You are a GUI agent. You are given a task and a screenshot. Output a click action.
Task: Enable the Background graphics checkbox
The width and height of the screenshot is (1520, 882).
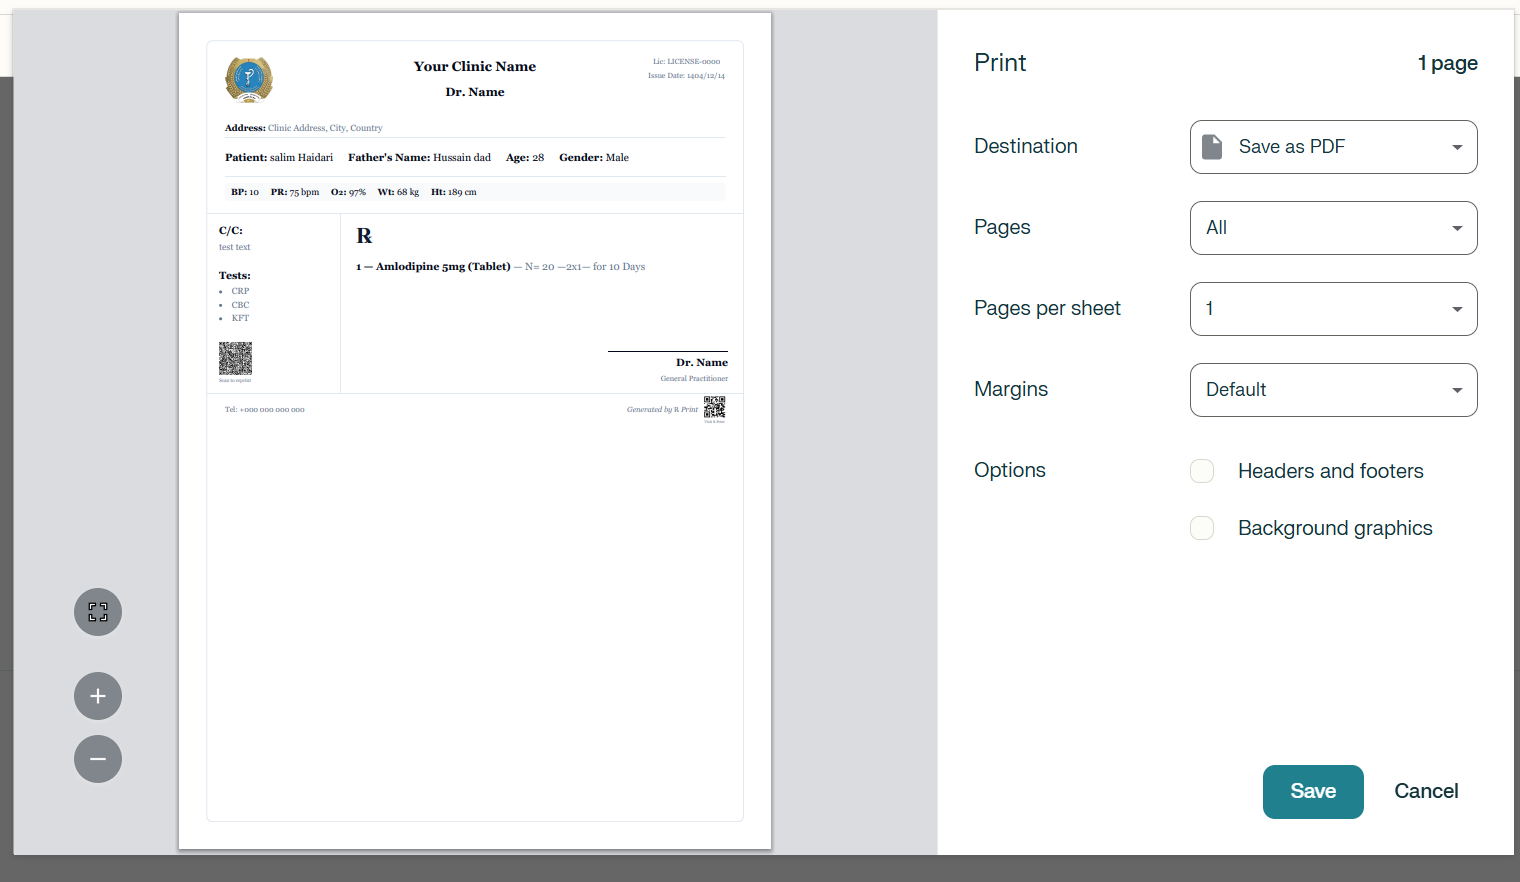[1201, 527]
